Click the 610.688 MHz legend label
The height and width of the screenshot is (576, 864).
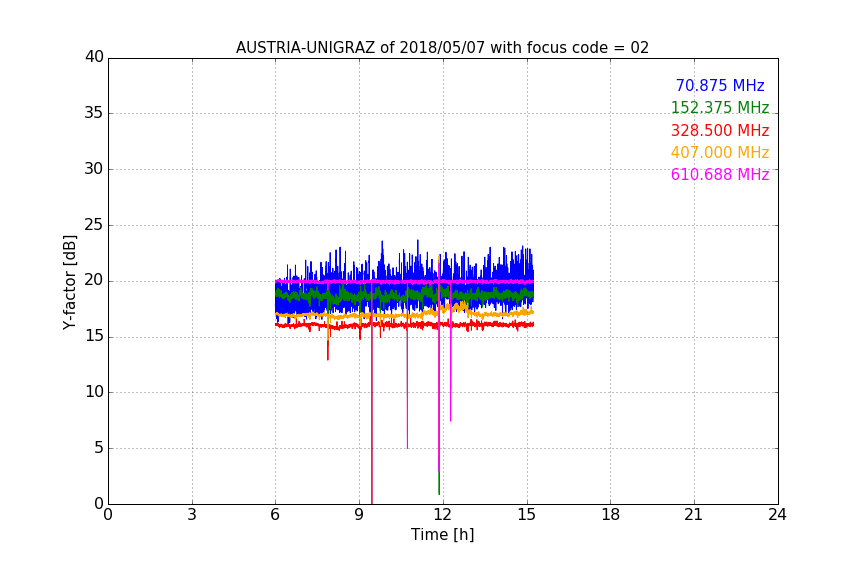point(720,174)
